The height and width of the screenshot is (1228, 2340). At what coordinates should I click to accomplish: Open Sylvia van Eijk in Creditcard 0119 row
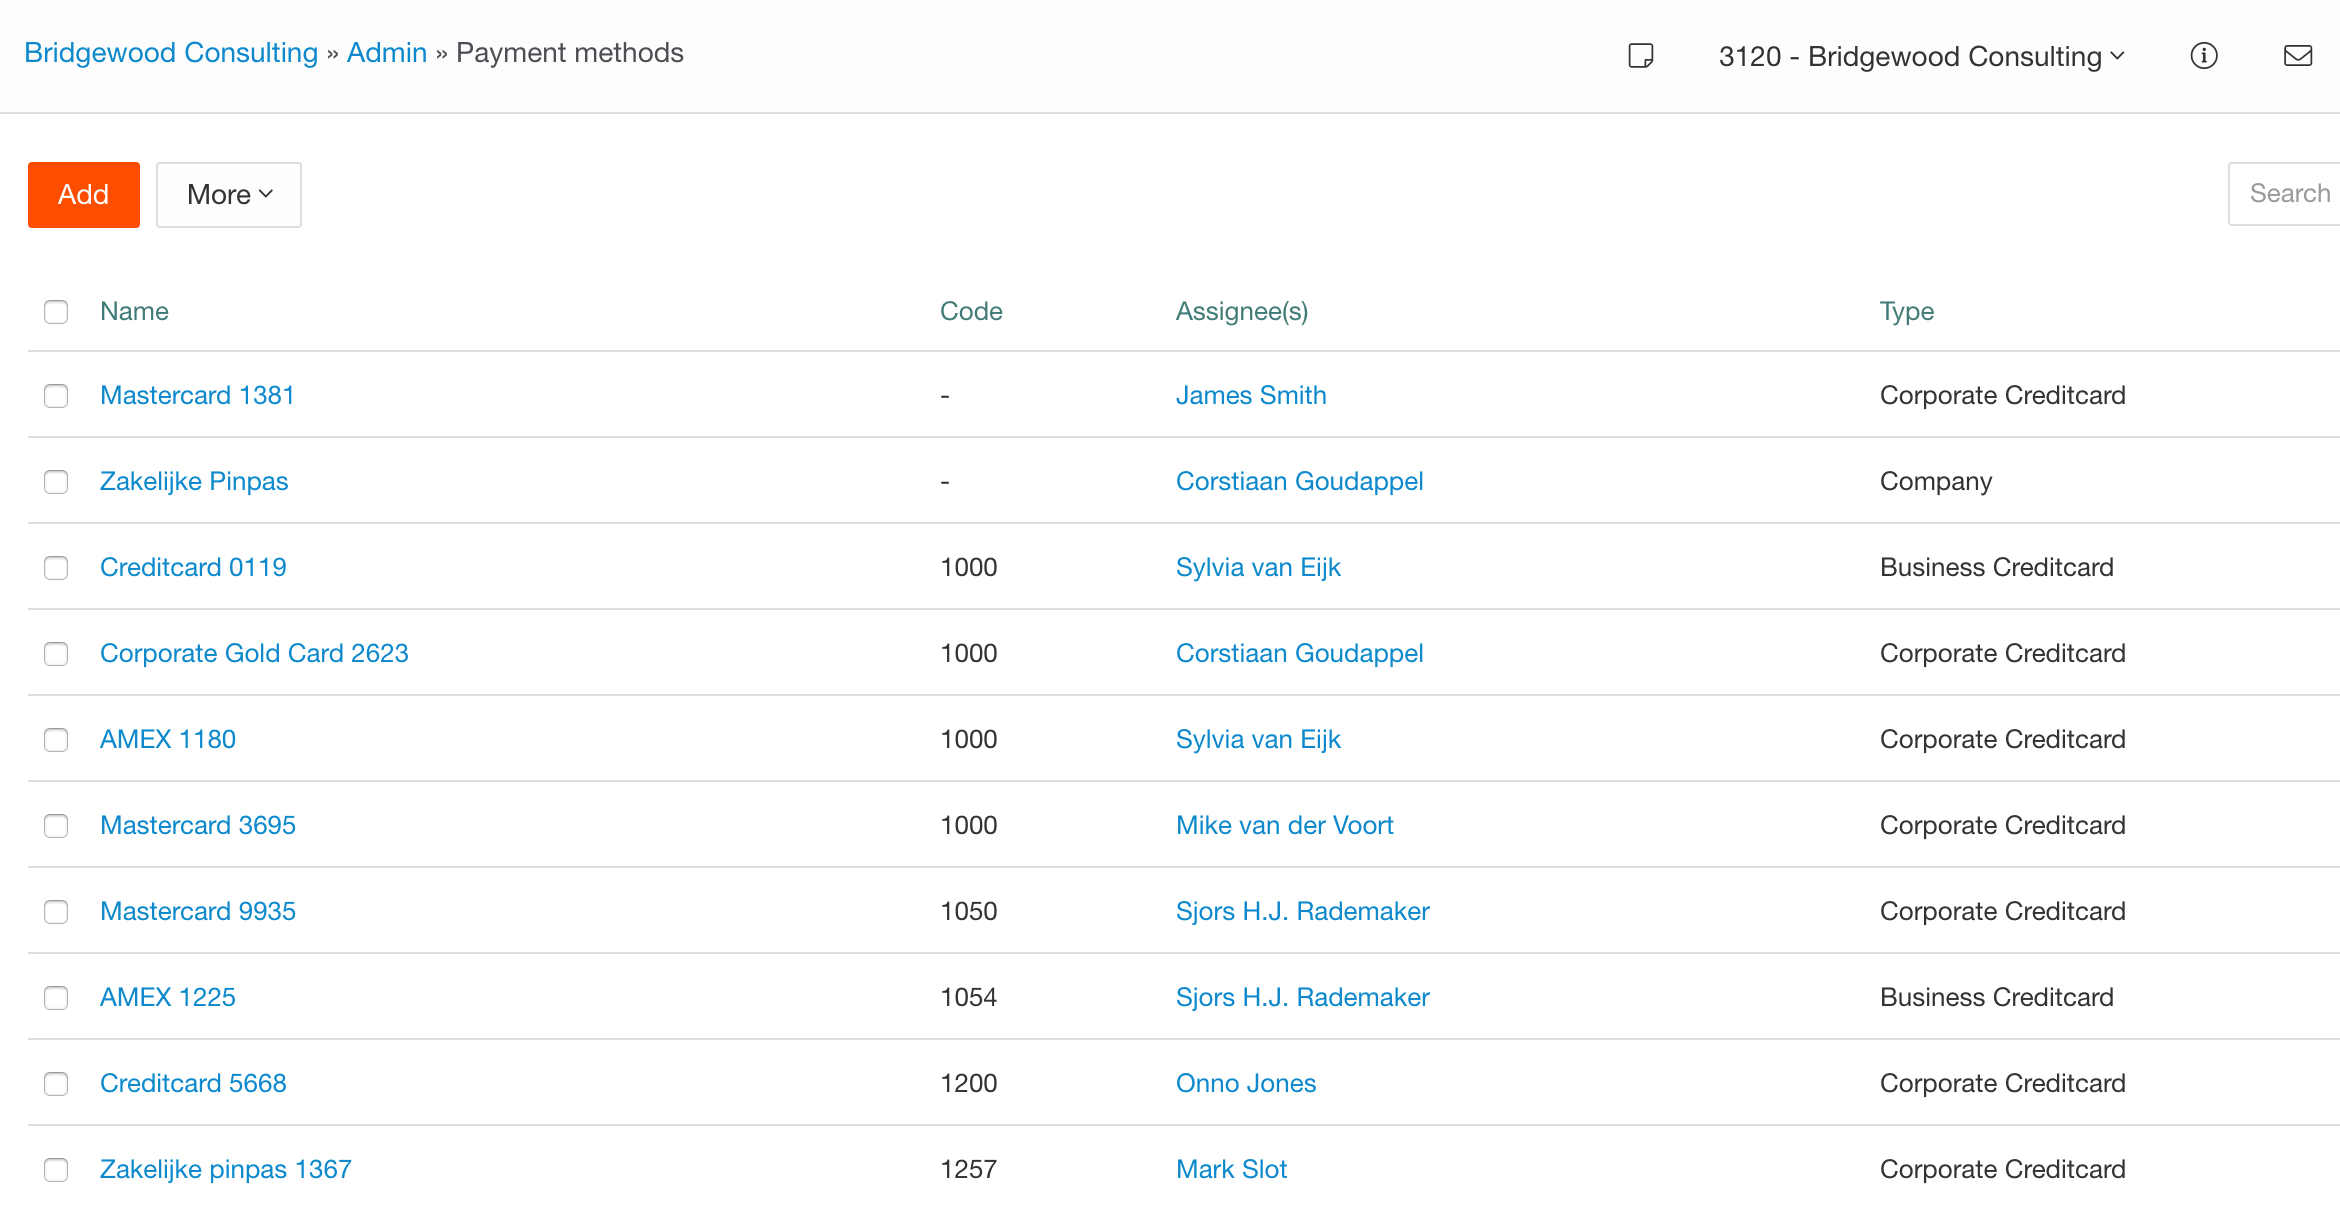[x=1258, y=567]
